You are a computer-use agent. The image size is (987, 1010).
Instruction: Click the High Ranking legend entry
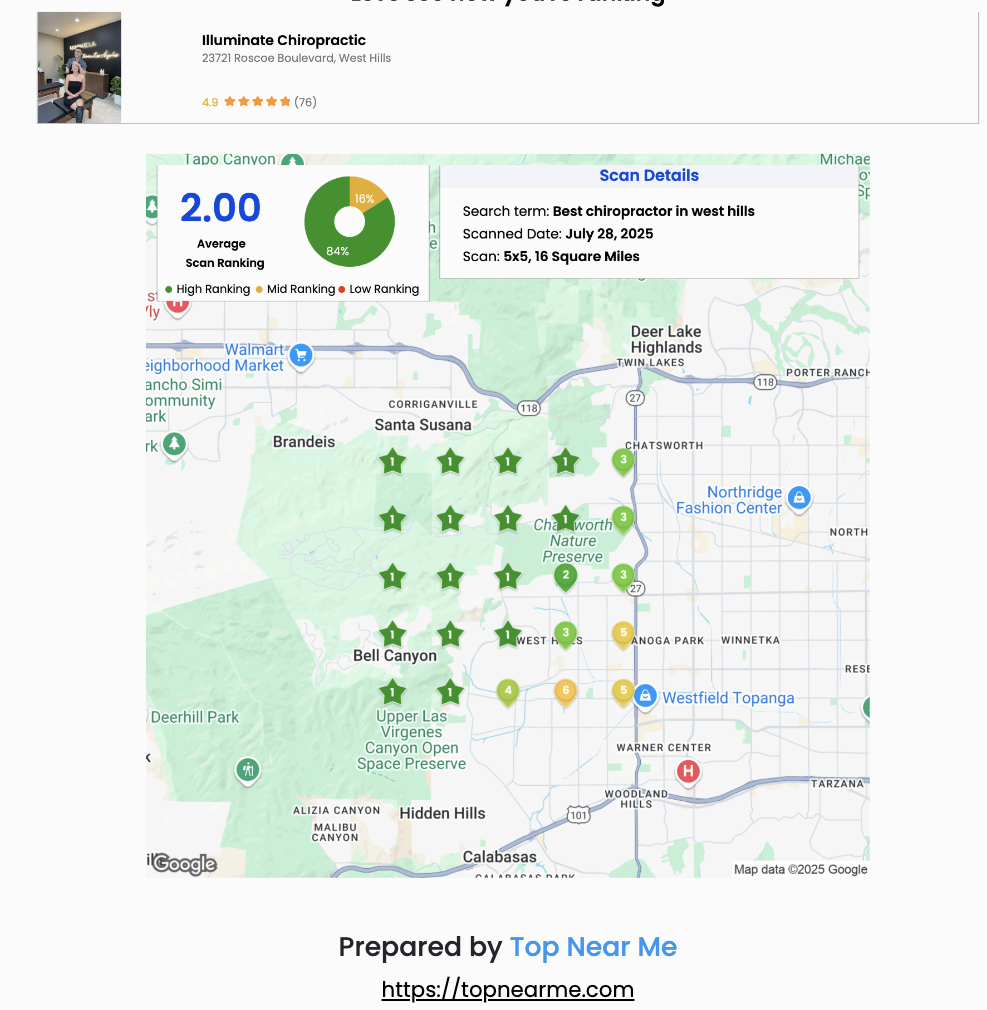[x=207, y=289]
